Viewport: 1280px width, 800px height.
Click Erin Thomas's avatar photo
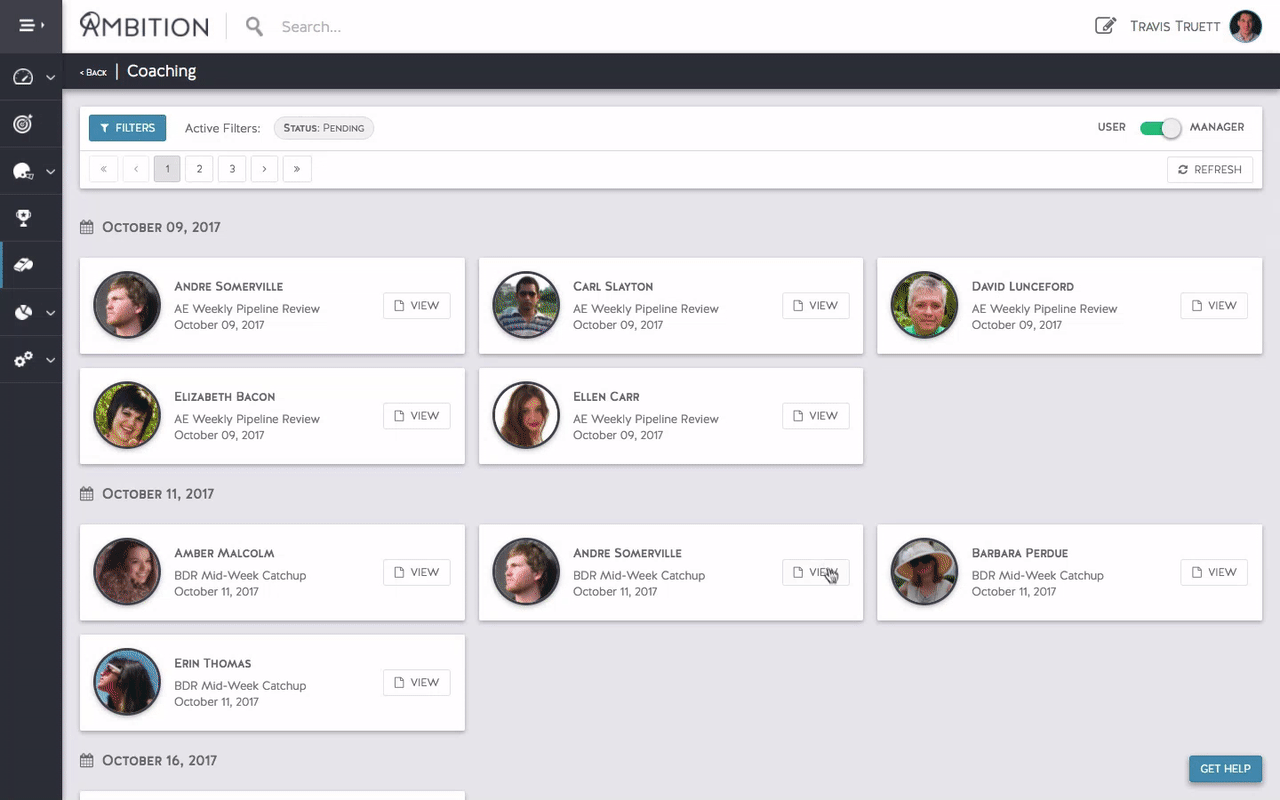(x=127, y=682)
